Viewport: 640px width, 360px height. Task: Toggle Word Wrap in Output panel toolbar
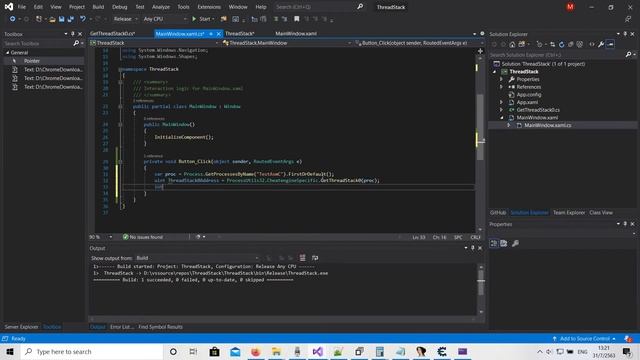[315, 258]
